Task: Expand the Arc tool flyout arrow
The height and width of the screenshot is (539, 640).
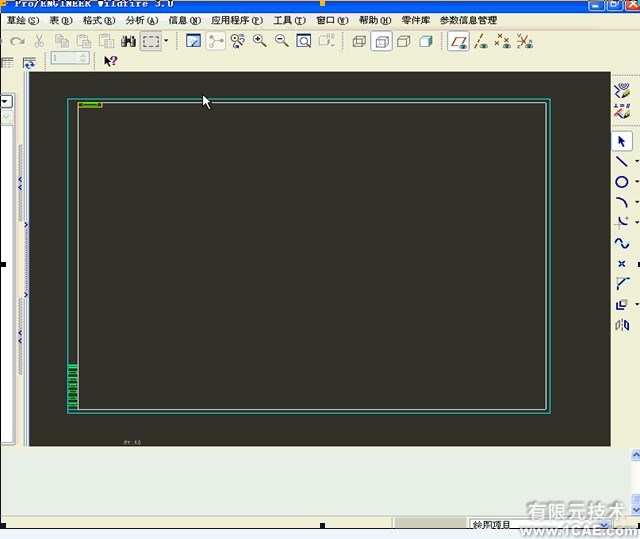Action: pos(636,202)
